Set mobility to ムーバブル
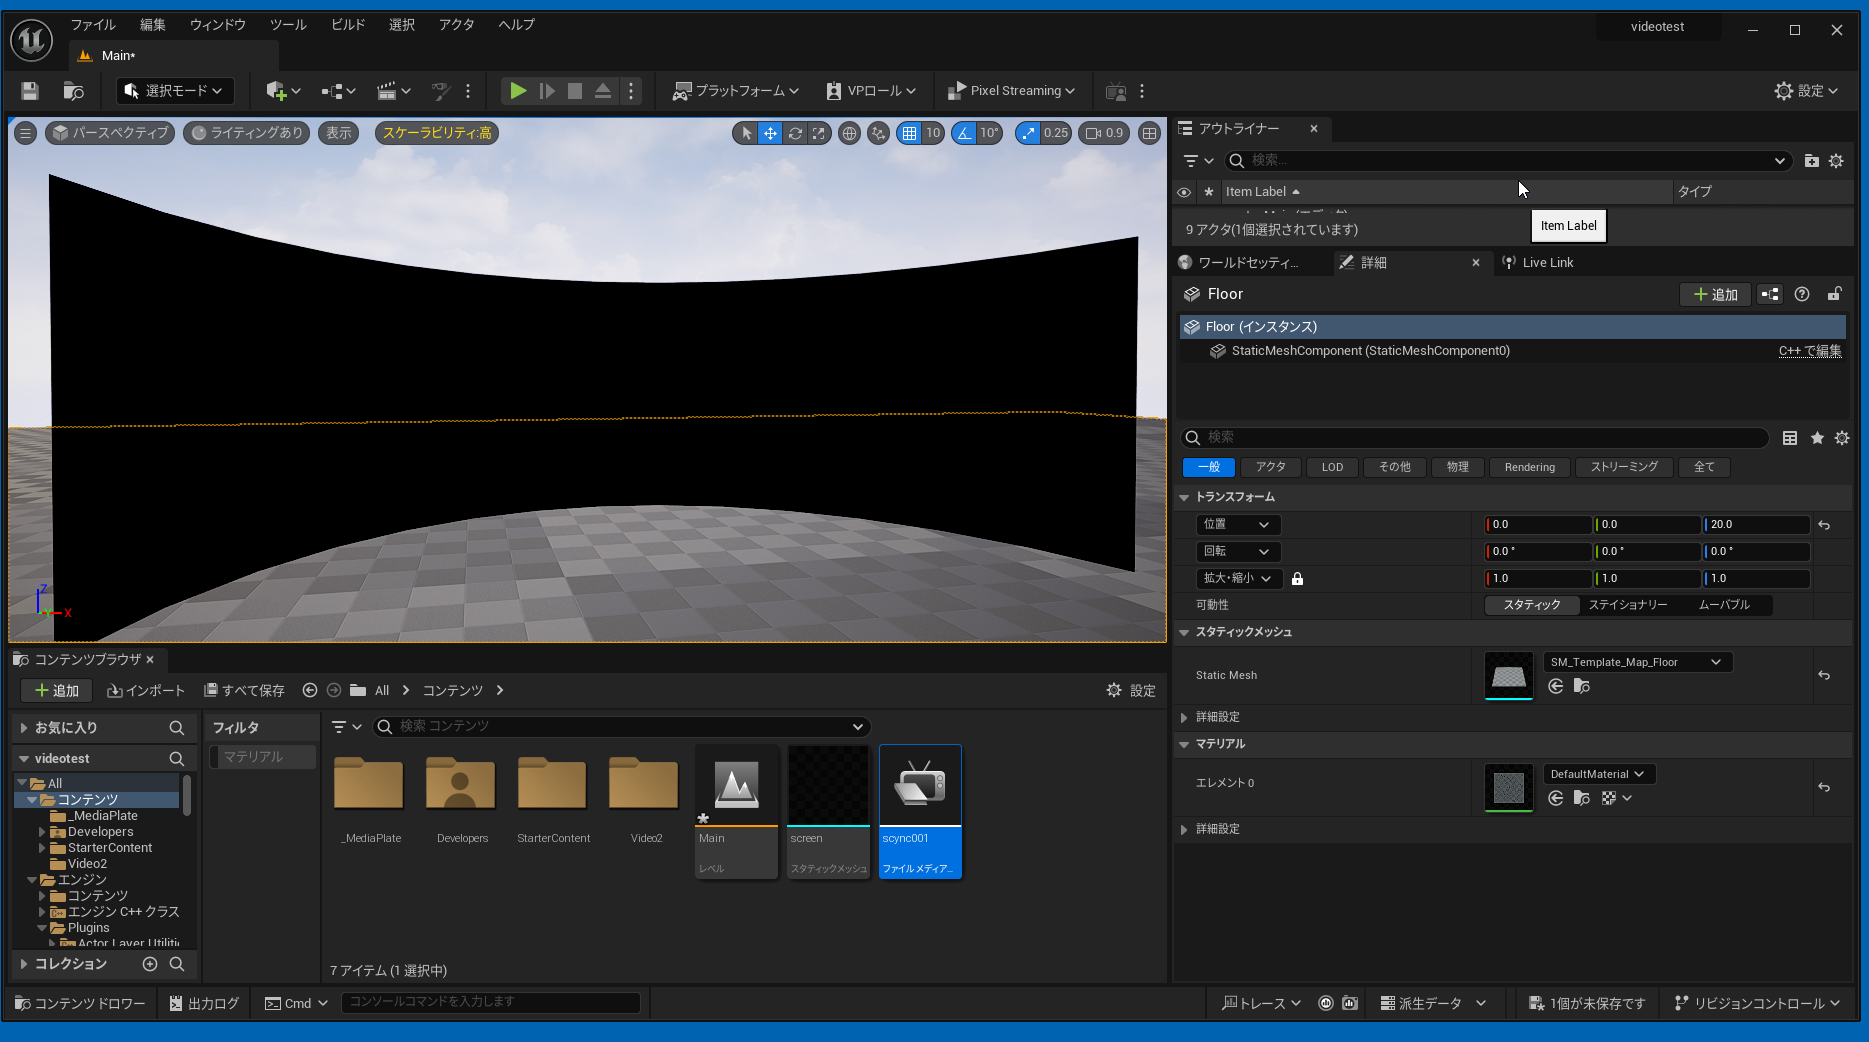This screenshot has height=1042, width=1869. [1724, 605]
